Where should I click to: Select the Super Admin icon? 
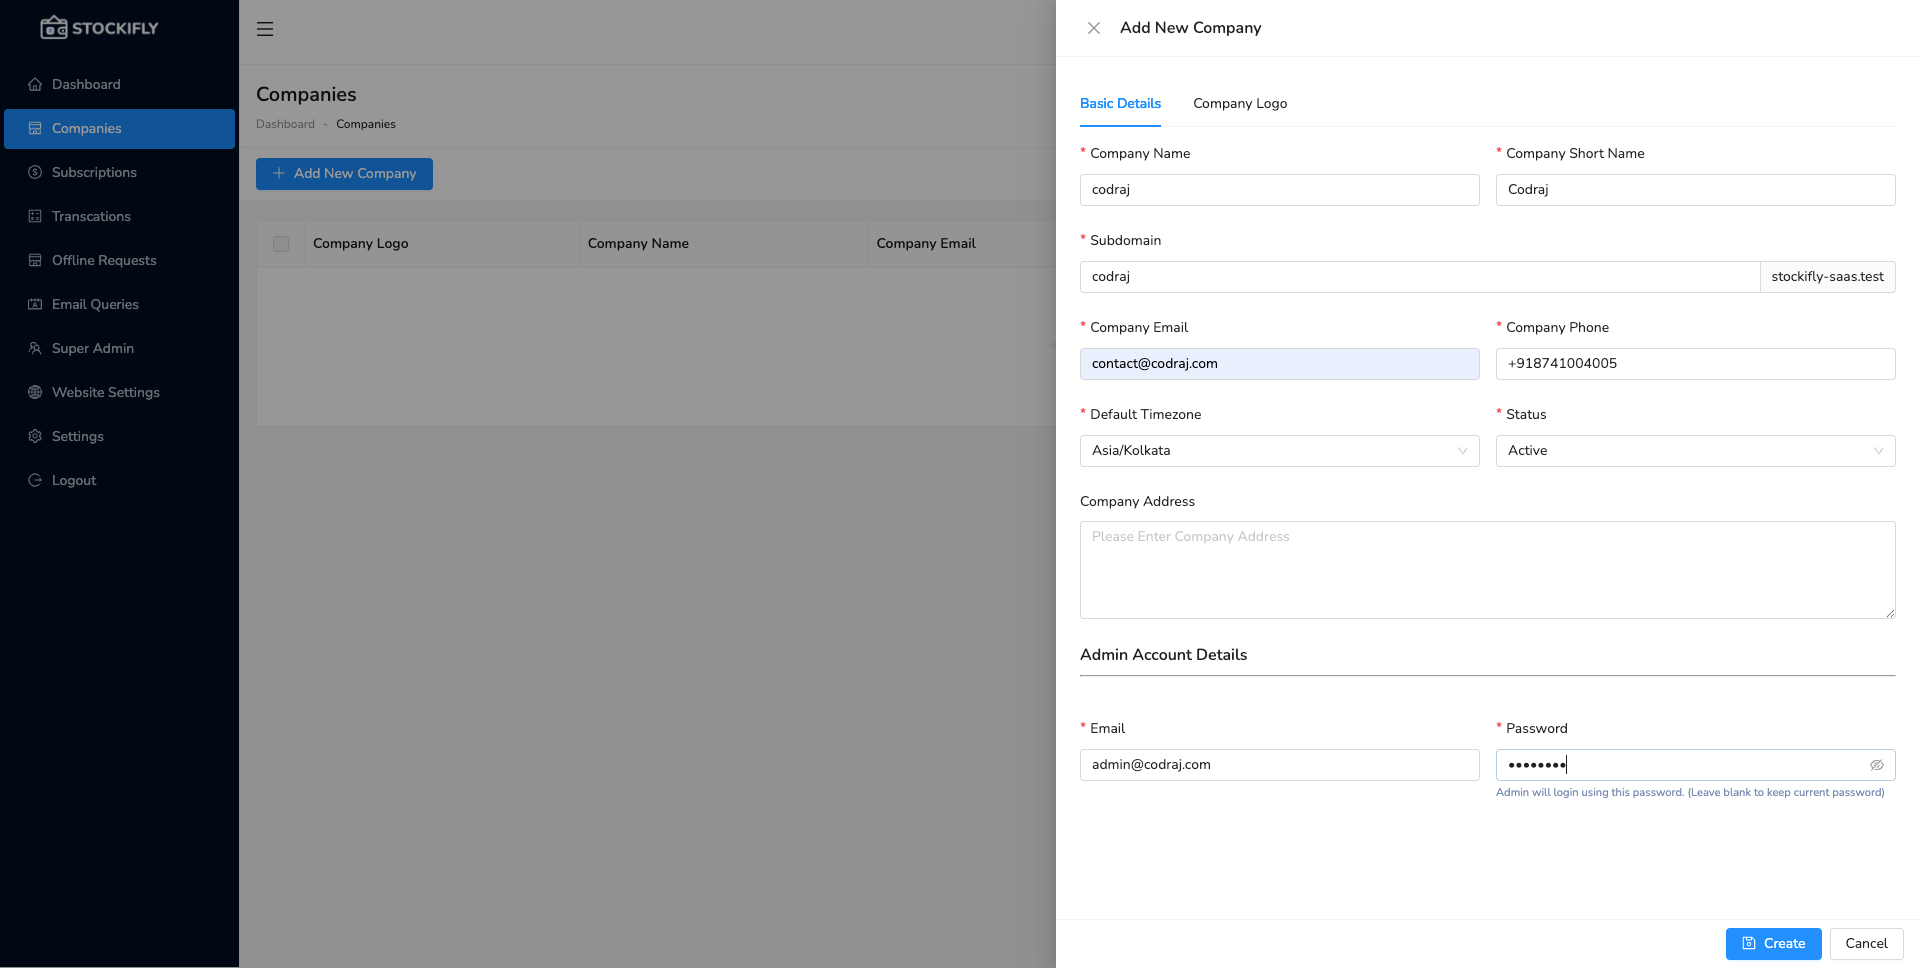35,348
